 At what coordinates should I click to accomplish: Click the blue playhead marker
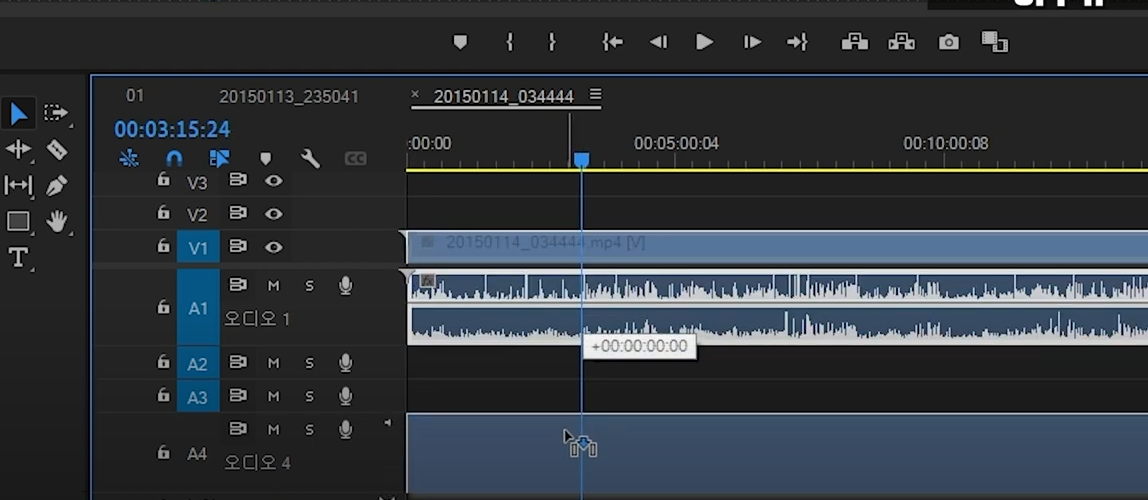pos(581,160)
